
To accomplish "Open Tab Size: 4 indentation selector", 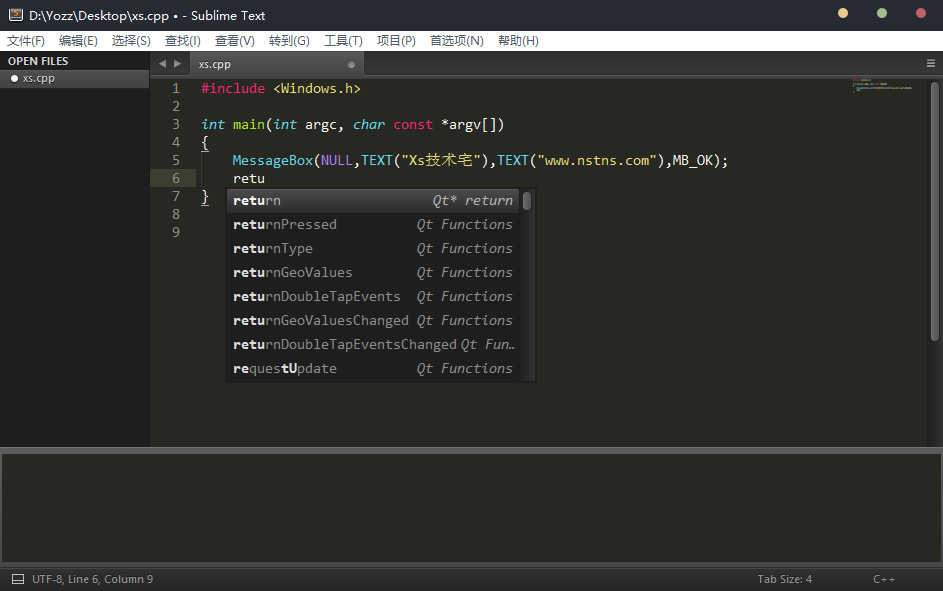I will (x=784, y=579).
